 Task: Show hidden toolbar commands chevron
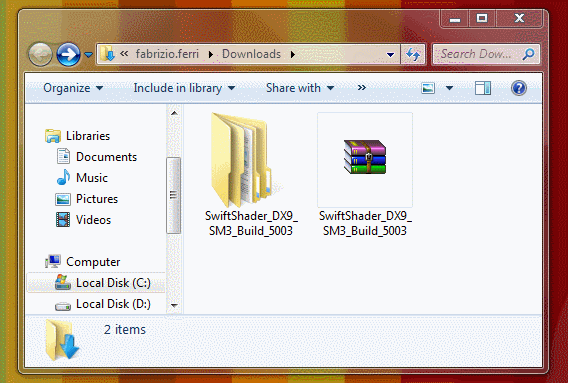point(362,88)
